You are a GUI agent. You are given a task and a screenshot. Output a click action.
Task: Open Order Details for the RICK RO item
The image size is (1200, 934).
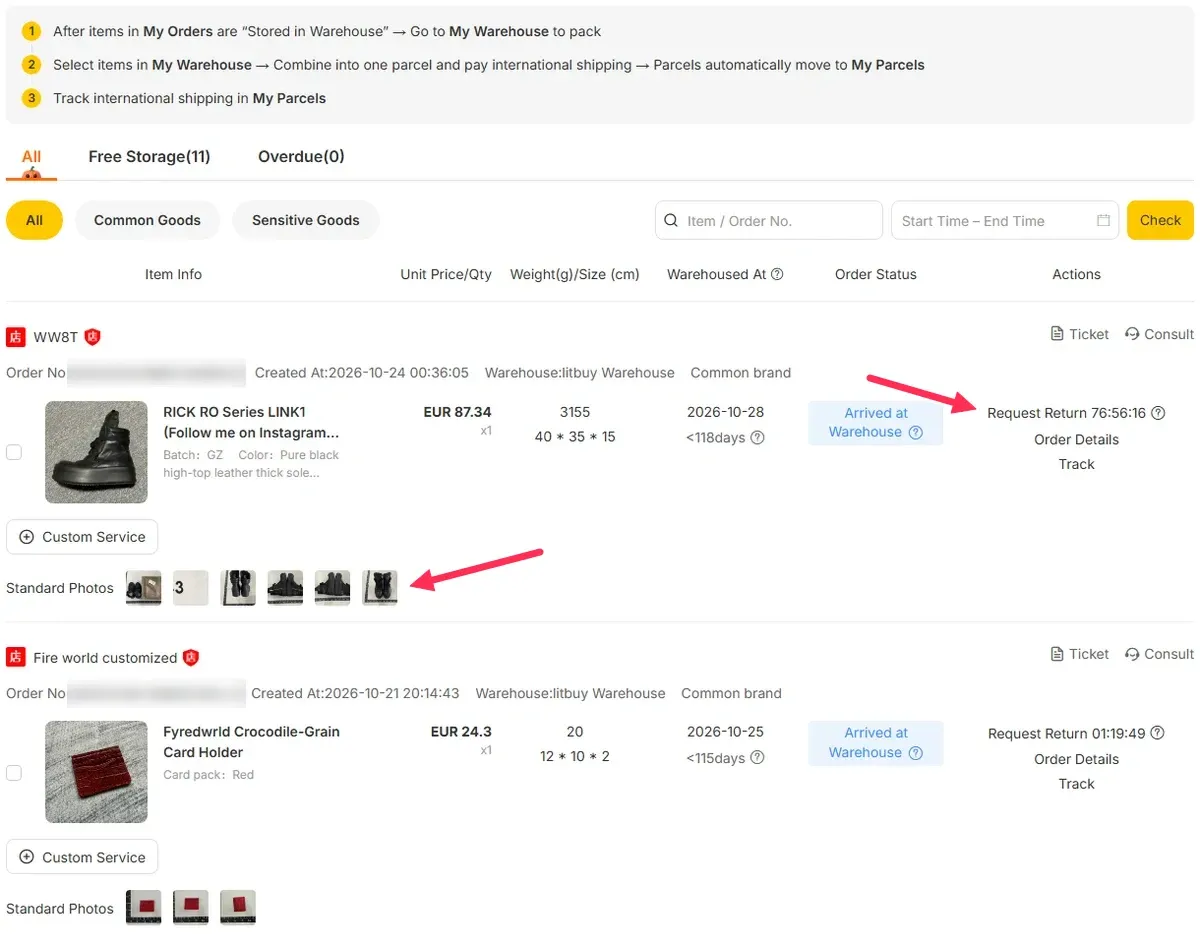pos(1076,440)
